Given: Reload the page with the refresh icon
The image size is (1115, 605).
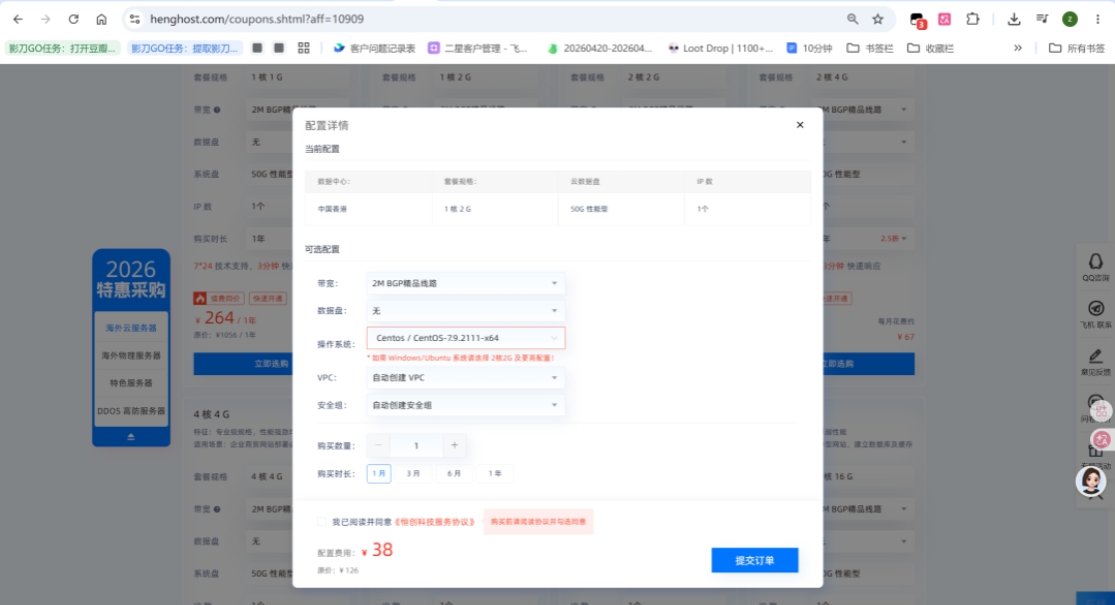Looking at the screenshot, I should (73, 19).
